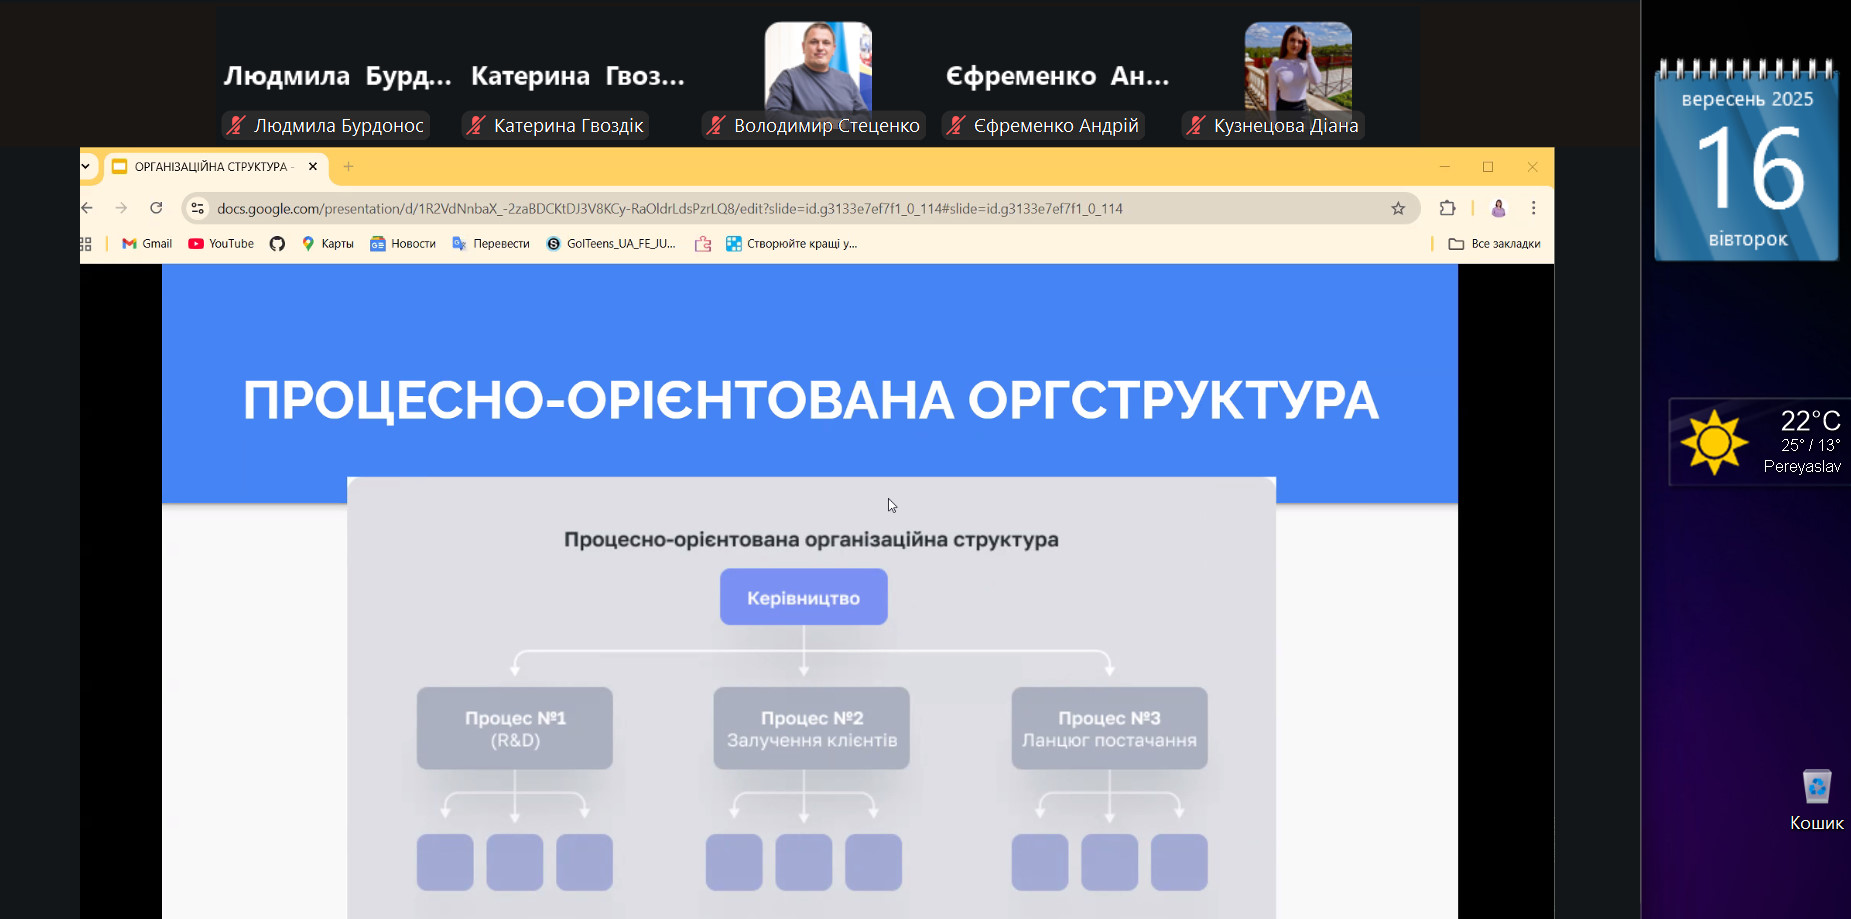Select Володимир Стеценко's video thumbnail

818,66
